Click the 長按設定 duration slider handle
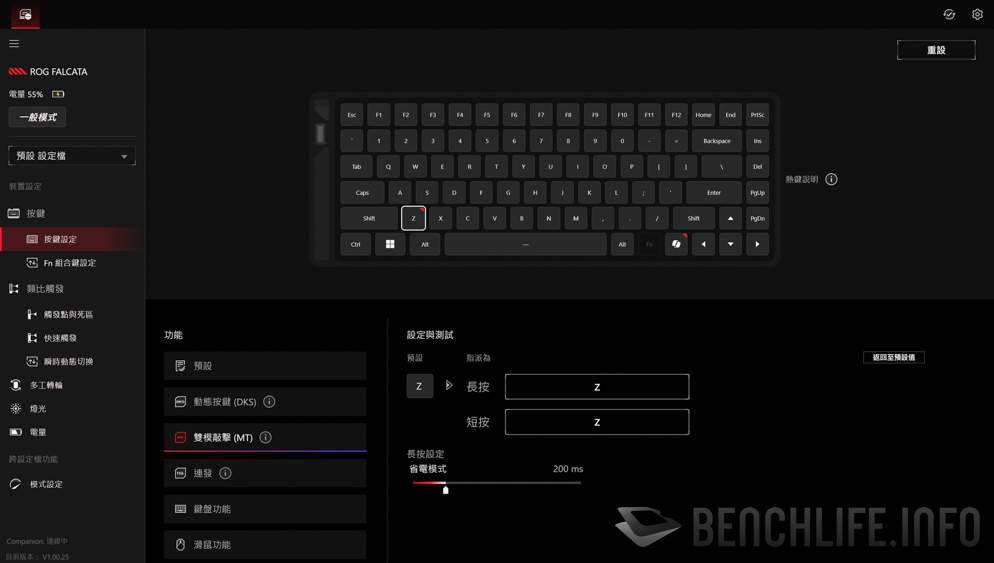 [446, 489]
